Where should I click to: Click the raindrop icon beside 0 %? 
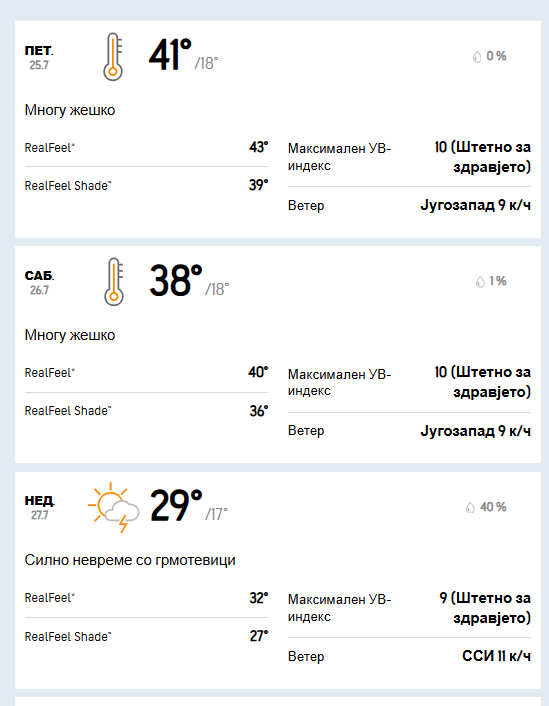(x=477, y=57)
